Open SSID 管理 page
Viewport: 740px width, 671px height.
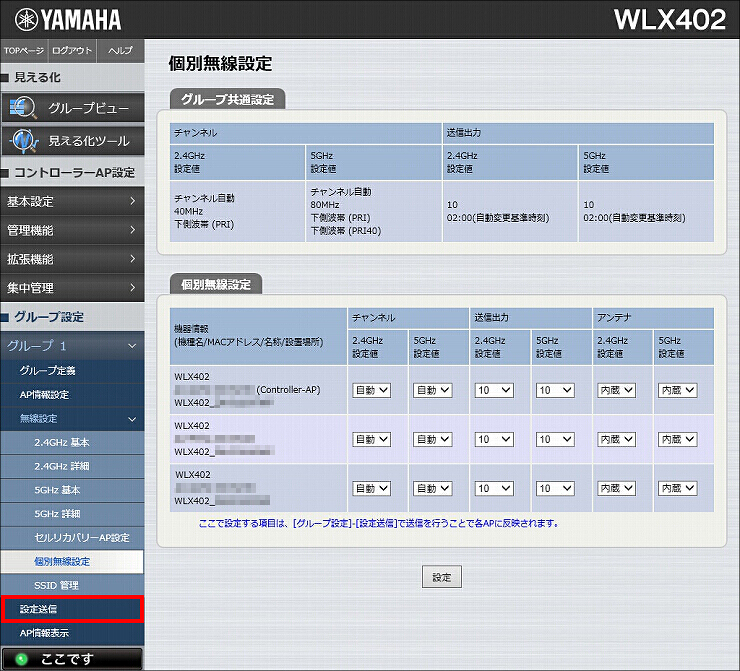72,585
